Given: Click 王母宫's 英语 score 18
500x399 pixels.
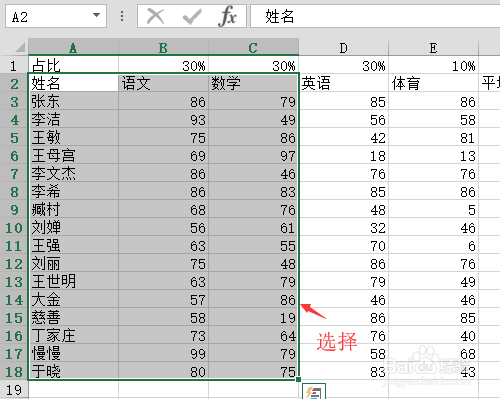Looking at the screenshot, I should (344, 155).
